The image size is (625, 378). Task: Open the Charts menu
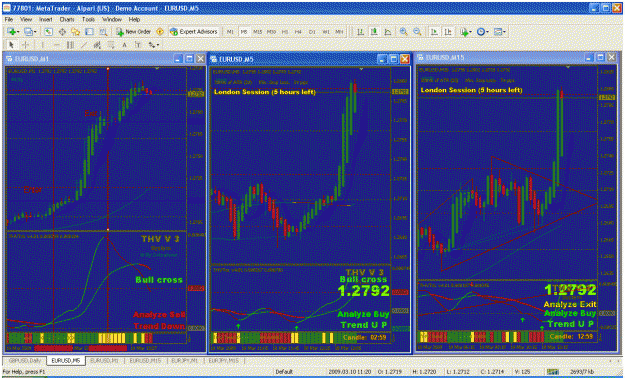pos(67,19)
